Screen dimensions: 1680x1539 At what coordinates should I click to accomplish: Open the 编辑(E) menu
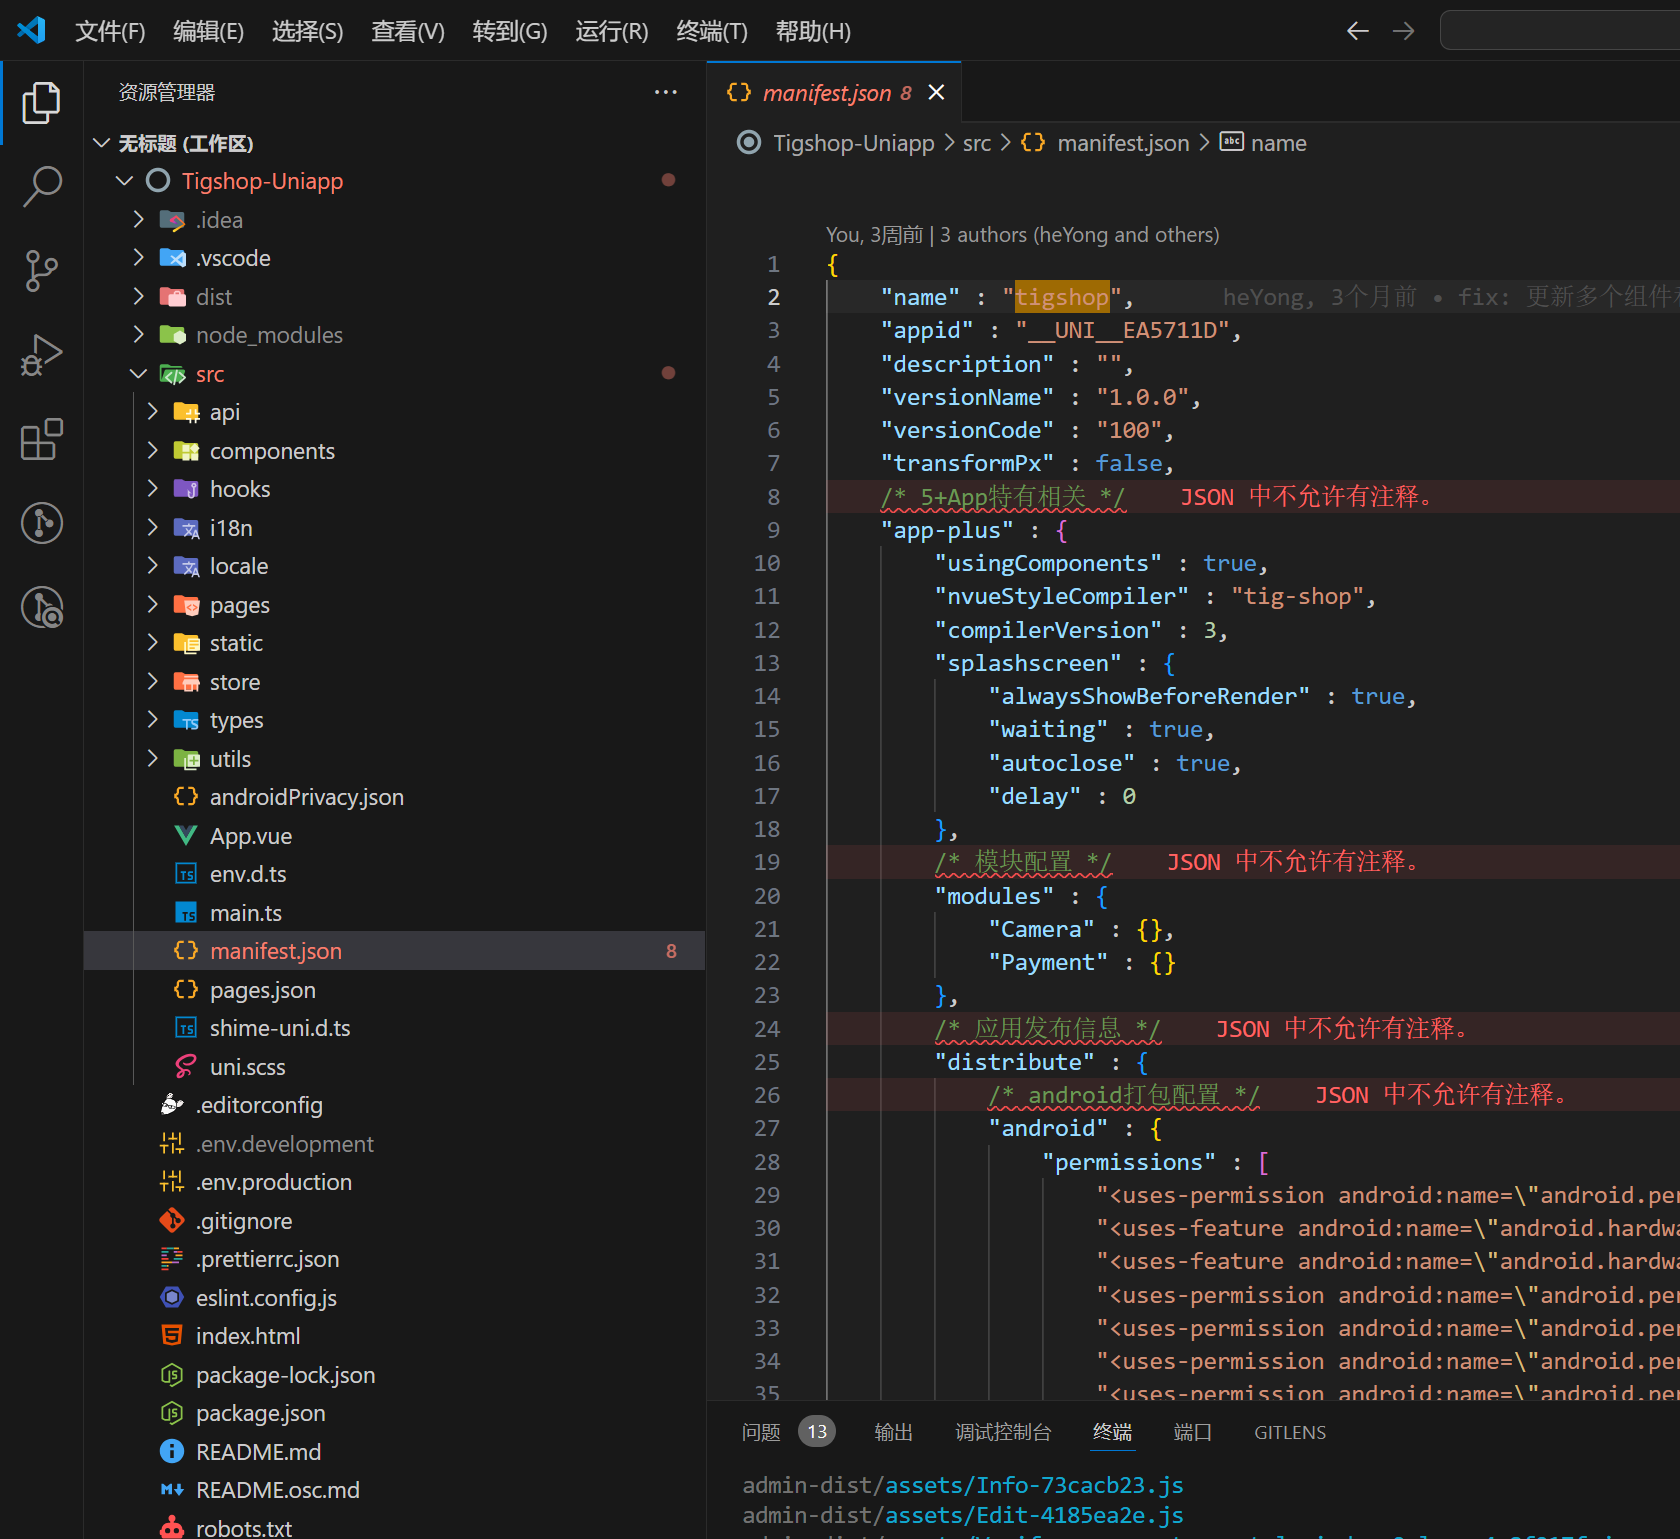(208, 31)
